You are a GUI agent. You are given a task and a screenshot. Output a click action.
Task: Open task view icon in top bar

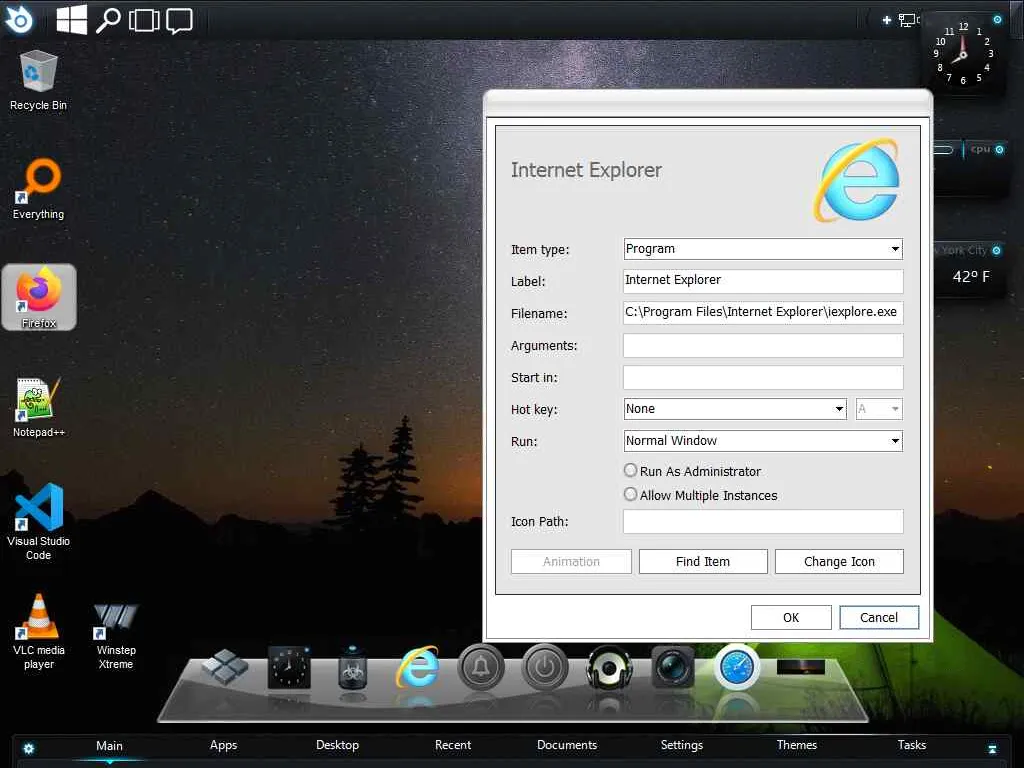click(x=144, y=20)
